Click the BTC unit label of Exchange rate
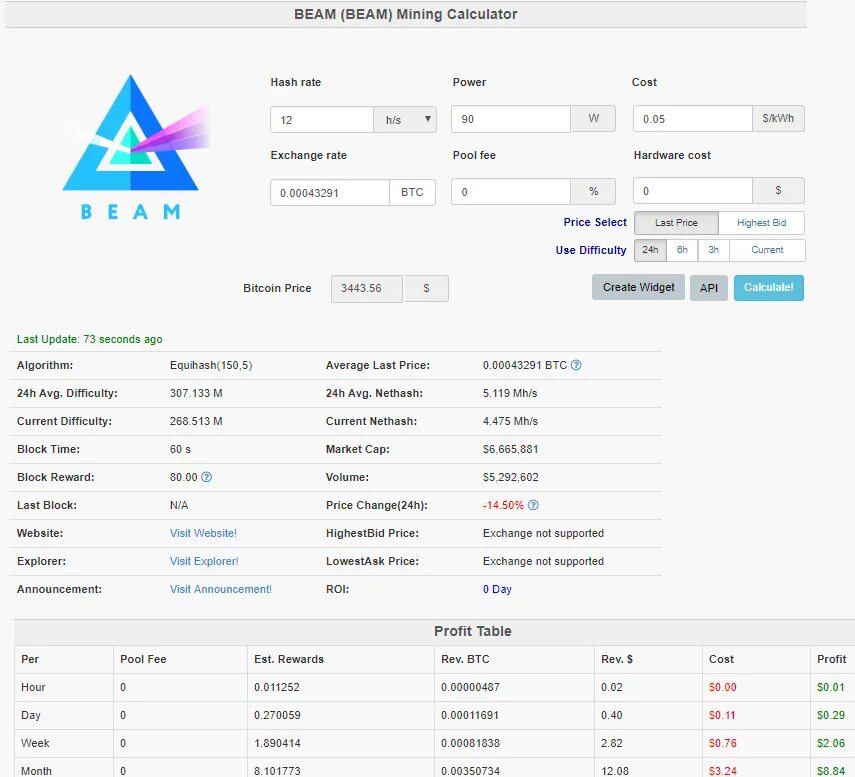This screenshot has height=777, width=855. 412,192
